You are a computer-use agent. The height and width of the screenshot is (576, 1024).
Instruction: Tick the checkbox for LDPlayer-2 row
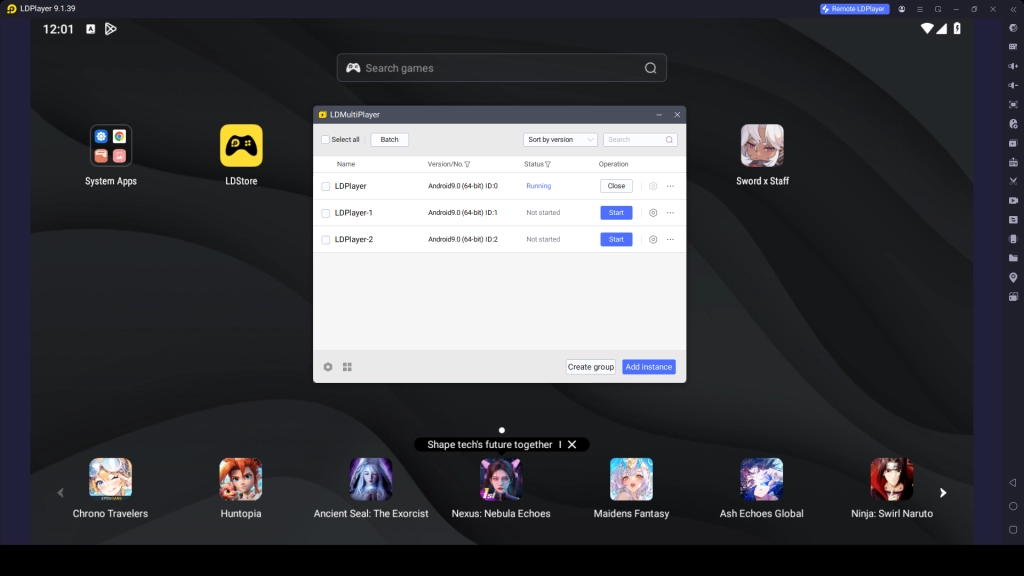click(x=325, y=240)
